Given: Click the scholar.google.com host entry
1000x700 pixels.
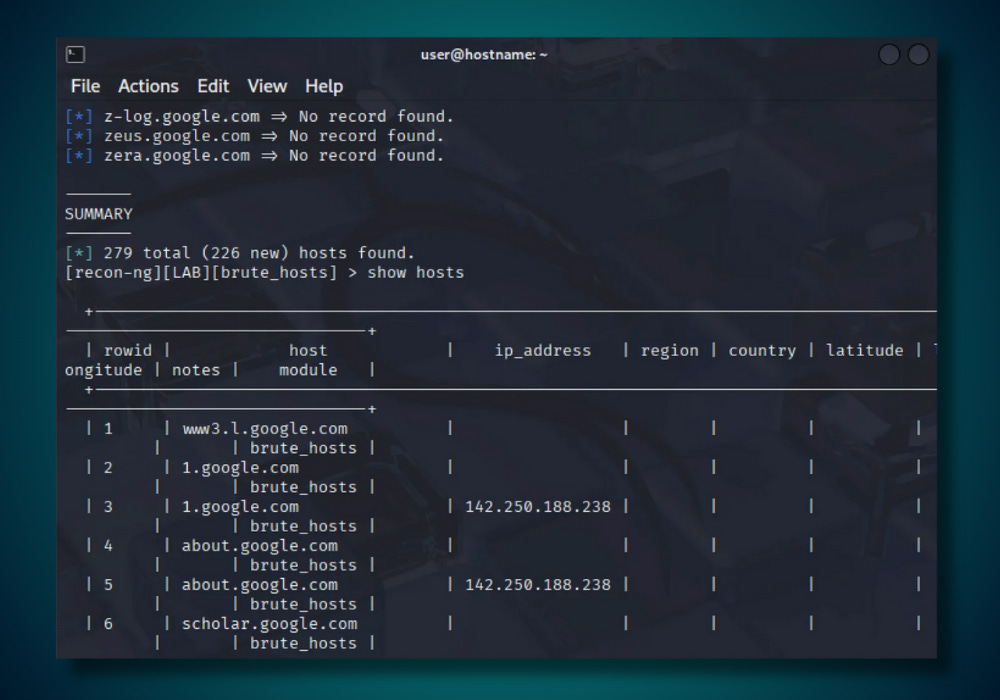Looking at the screenshot, I should pos(270,624).
